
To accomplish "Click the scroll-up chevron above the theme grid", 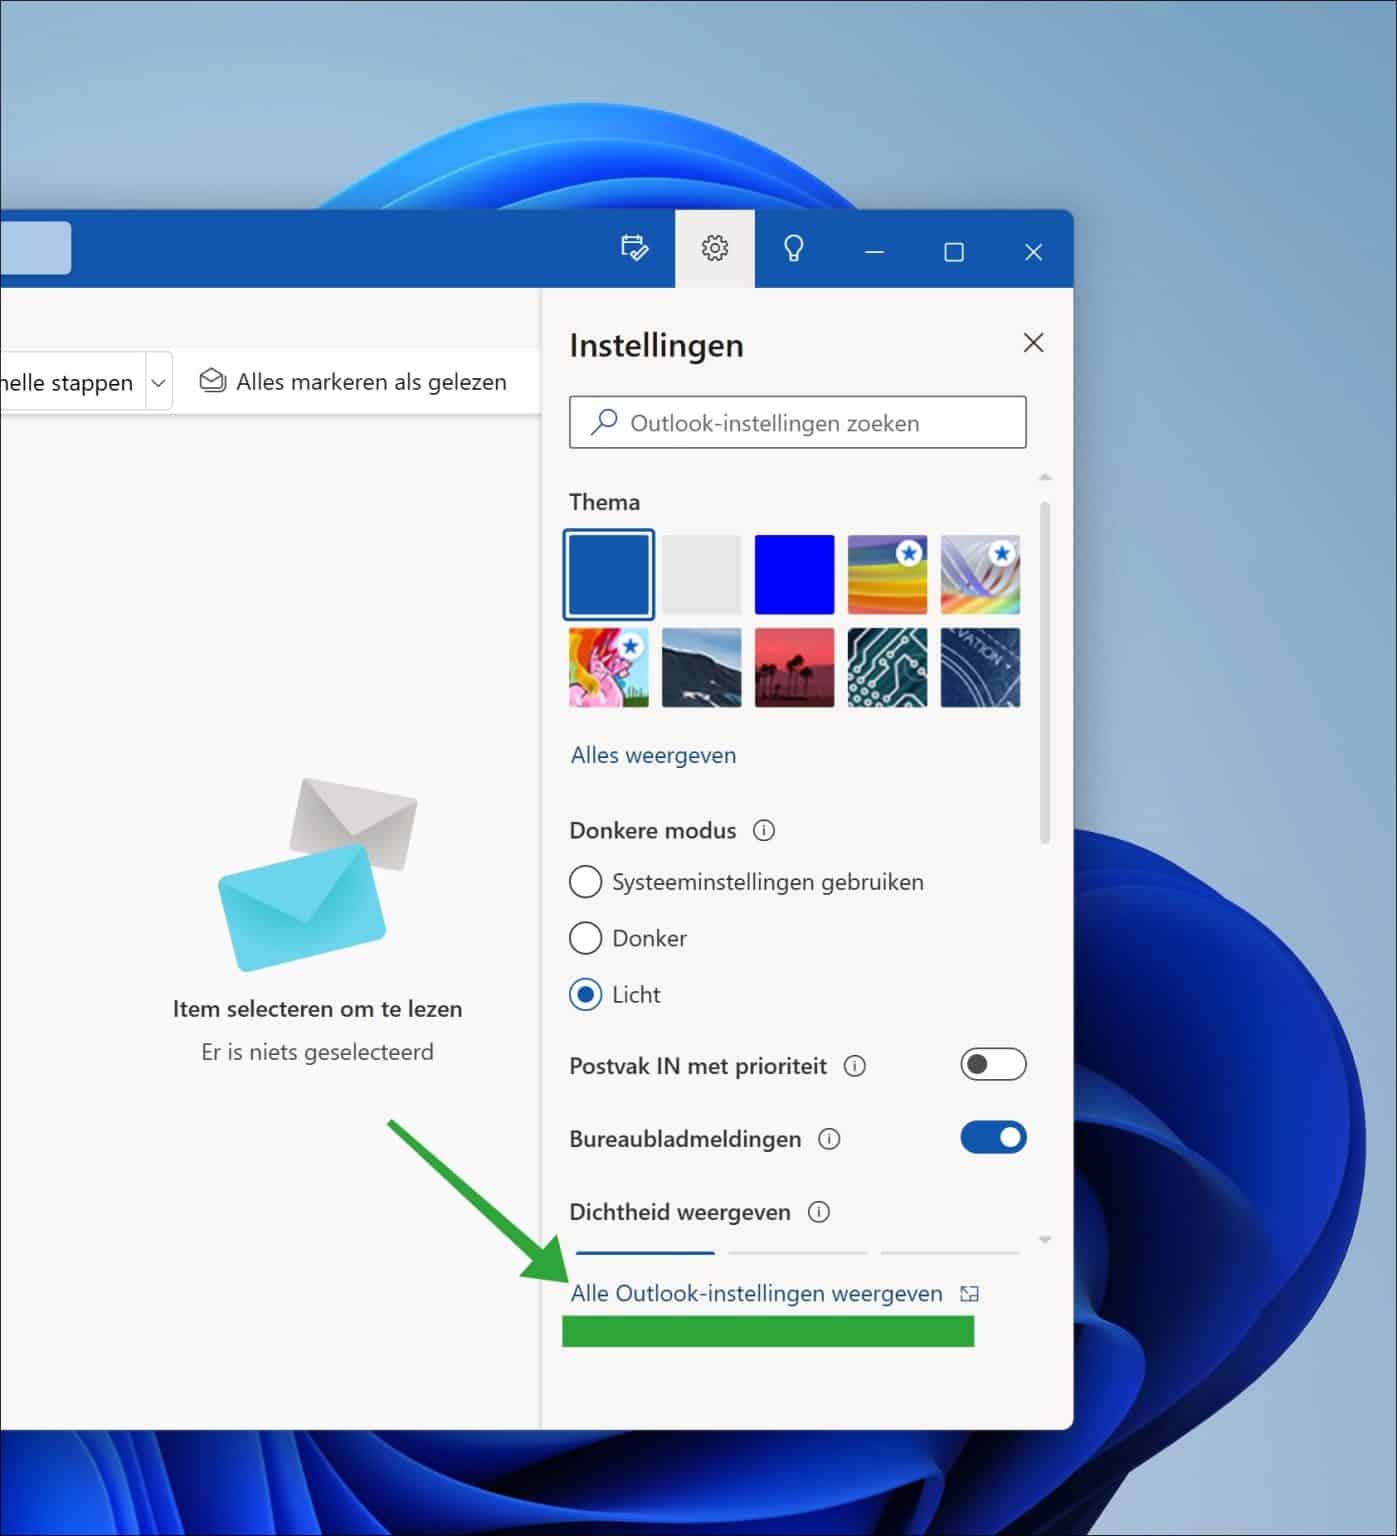I will click(1046, 477).
